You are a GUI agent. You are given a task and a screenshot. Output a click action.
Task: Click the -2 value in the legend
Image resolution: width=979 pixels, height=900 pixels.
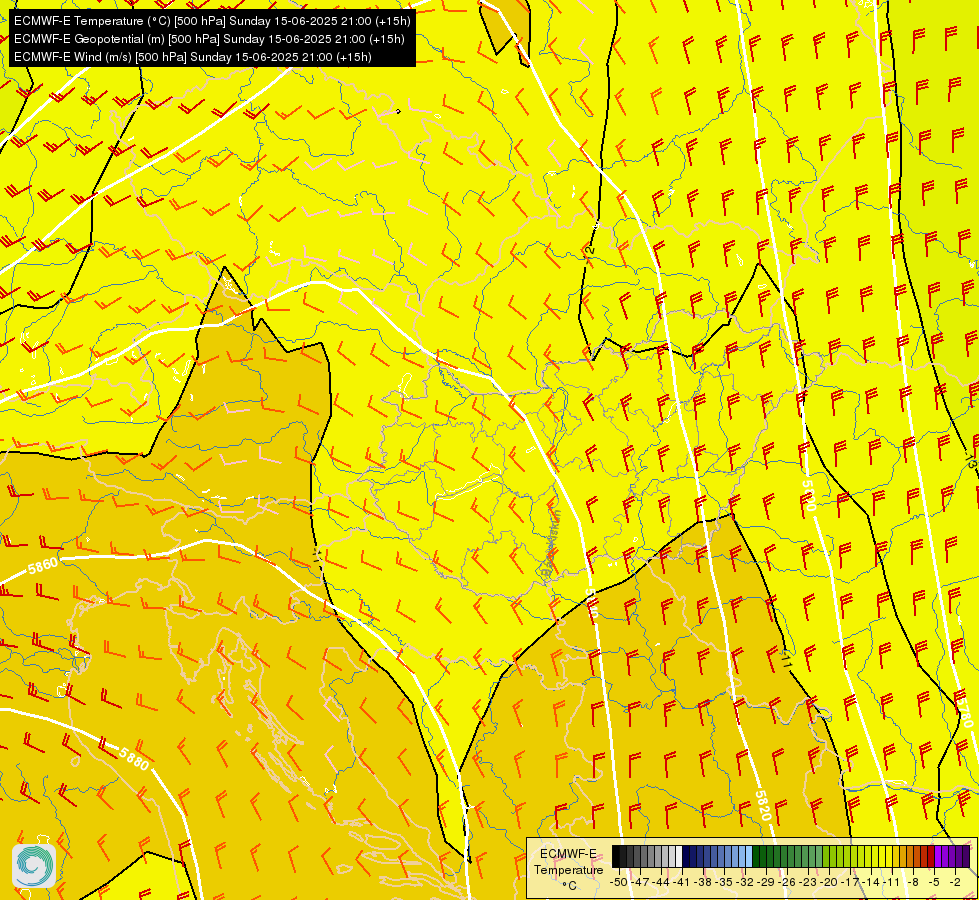pyautogui.click(x=955, y=882)
